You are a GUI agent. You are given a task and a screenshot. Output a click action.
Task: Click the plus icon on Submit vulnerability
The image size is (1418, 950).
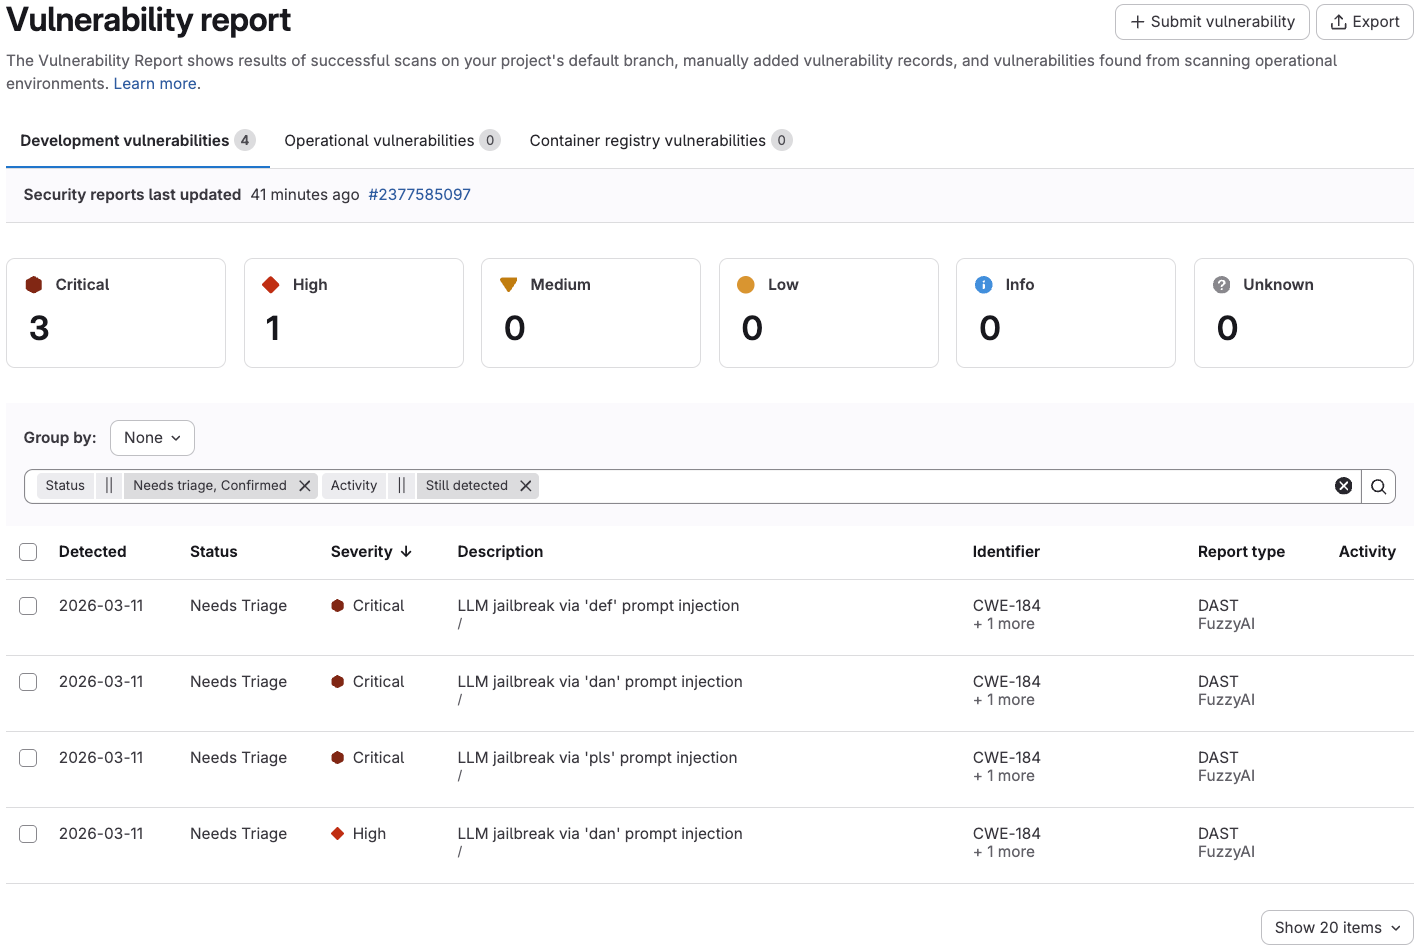[x=1137, y=22]
